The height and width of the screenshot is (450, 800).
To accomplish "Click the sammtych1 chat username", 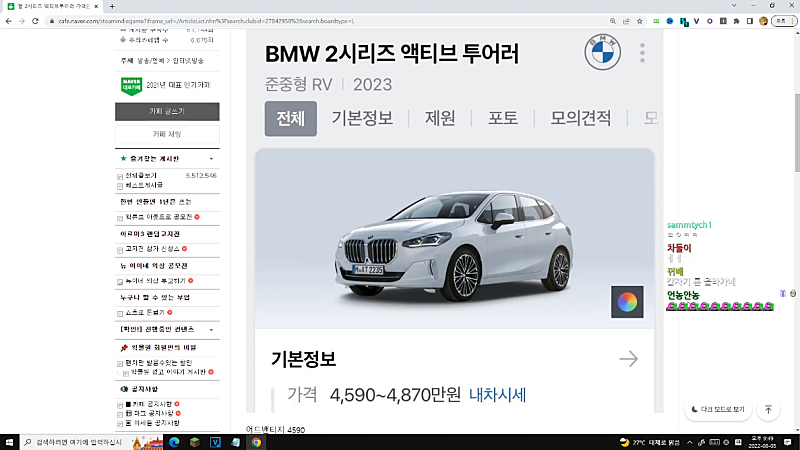I will [689, 224].
